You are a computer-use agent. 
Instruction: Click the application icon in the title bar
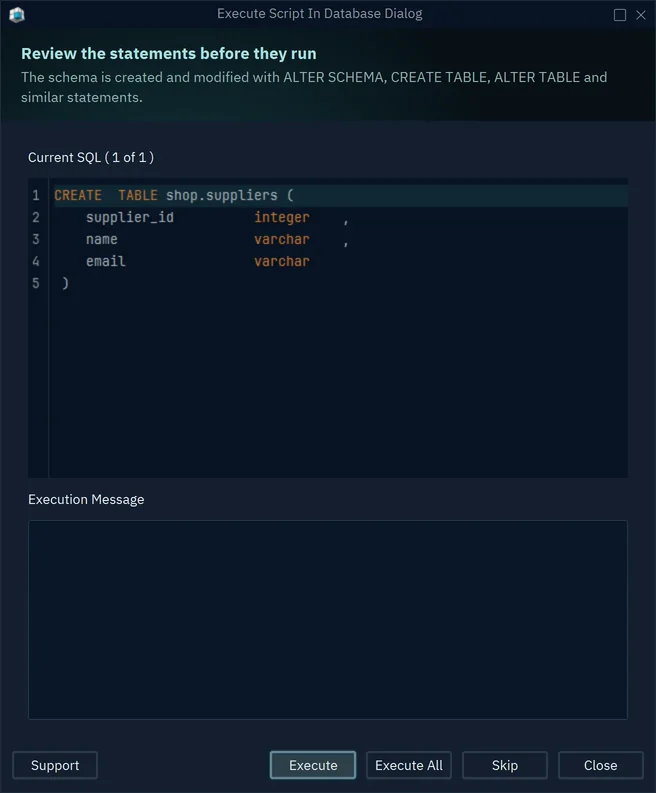(x=17, y=14)
